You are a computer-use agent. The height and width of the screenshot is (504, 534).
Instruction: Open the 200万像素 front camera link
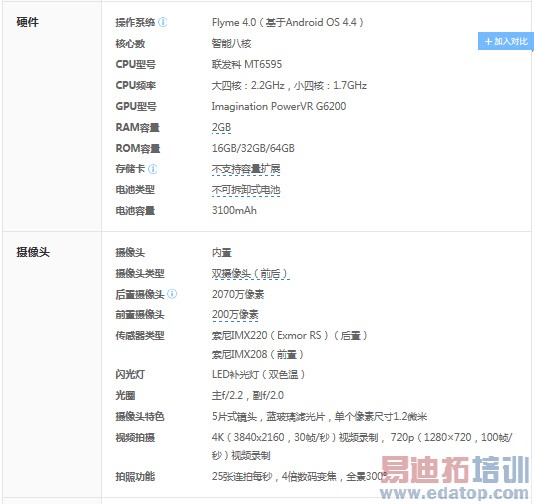(235, 315)
